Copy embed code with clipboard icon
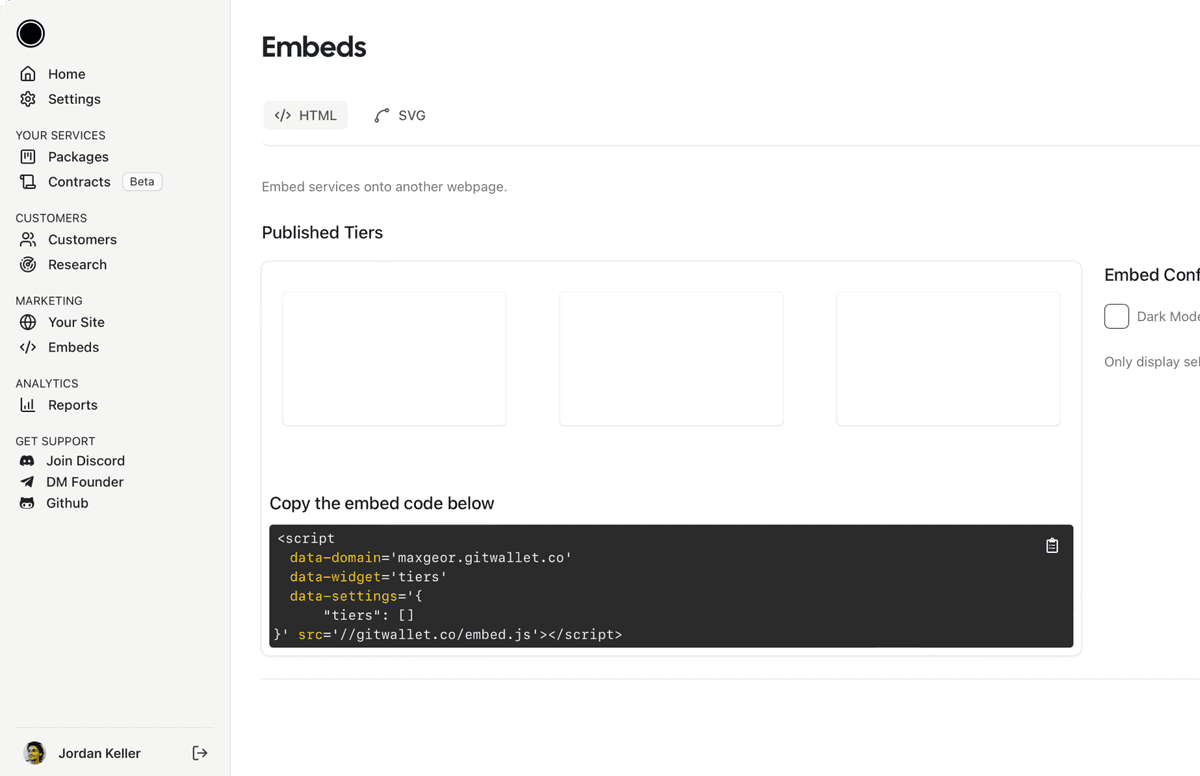 click(x=1052, y=546)
